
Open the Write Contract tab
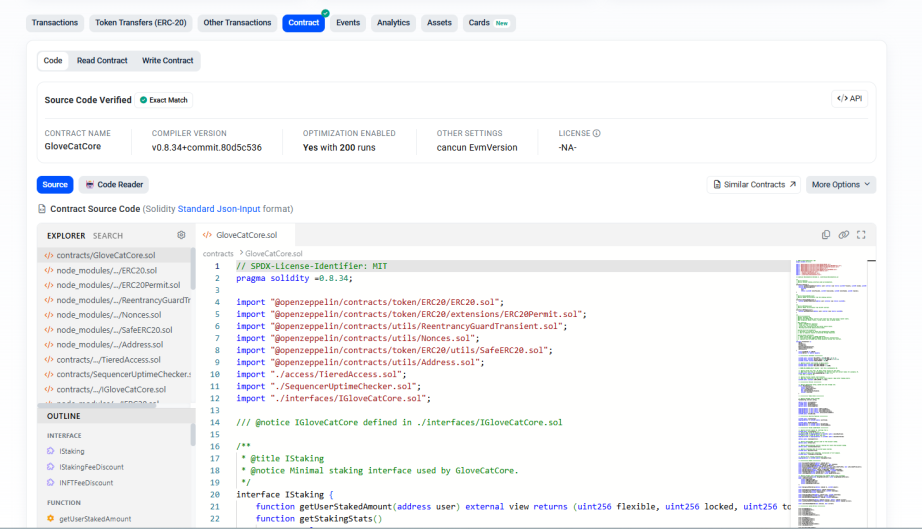tap(168, 61)
